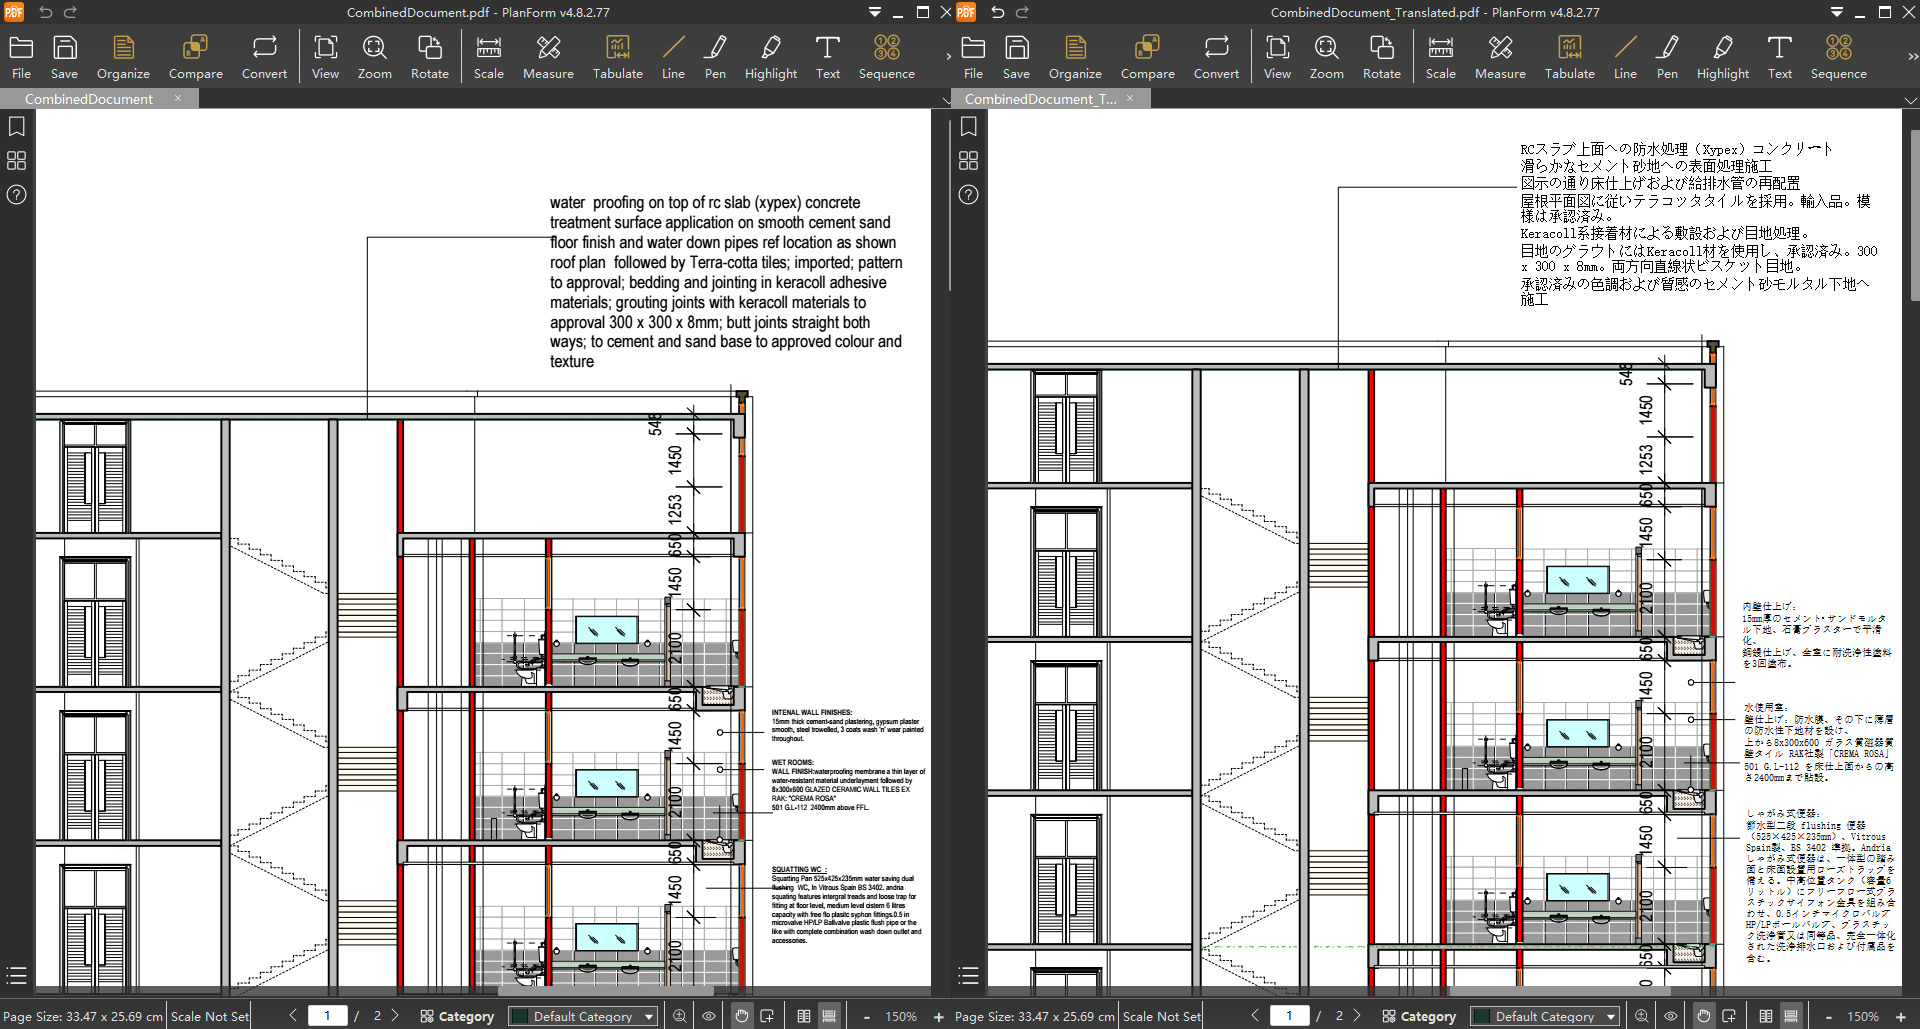Open the bookmarks panel in left sidebar

17,127
